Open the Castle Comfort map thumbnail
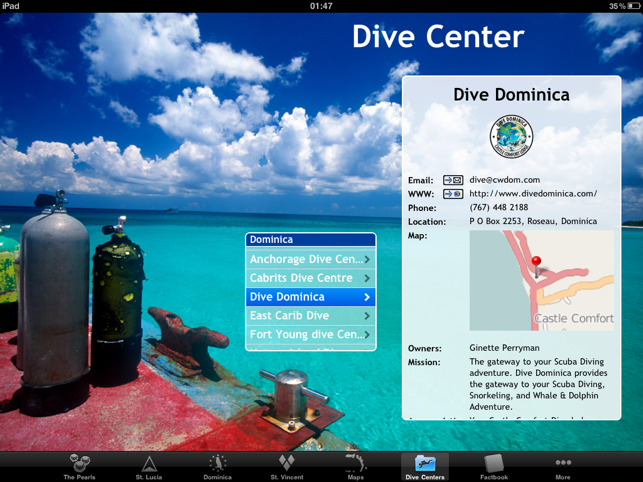The height and width of the screenshot is (482, 643). coord(541,280)
